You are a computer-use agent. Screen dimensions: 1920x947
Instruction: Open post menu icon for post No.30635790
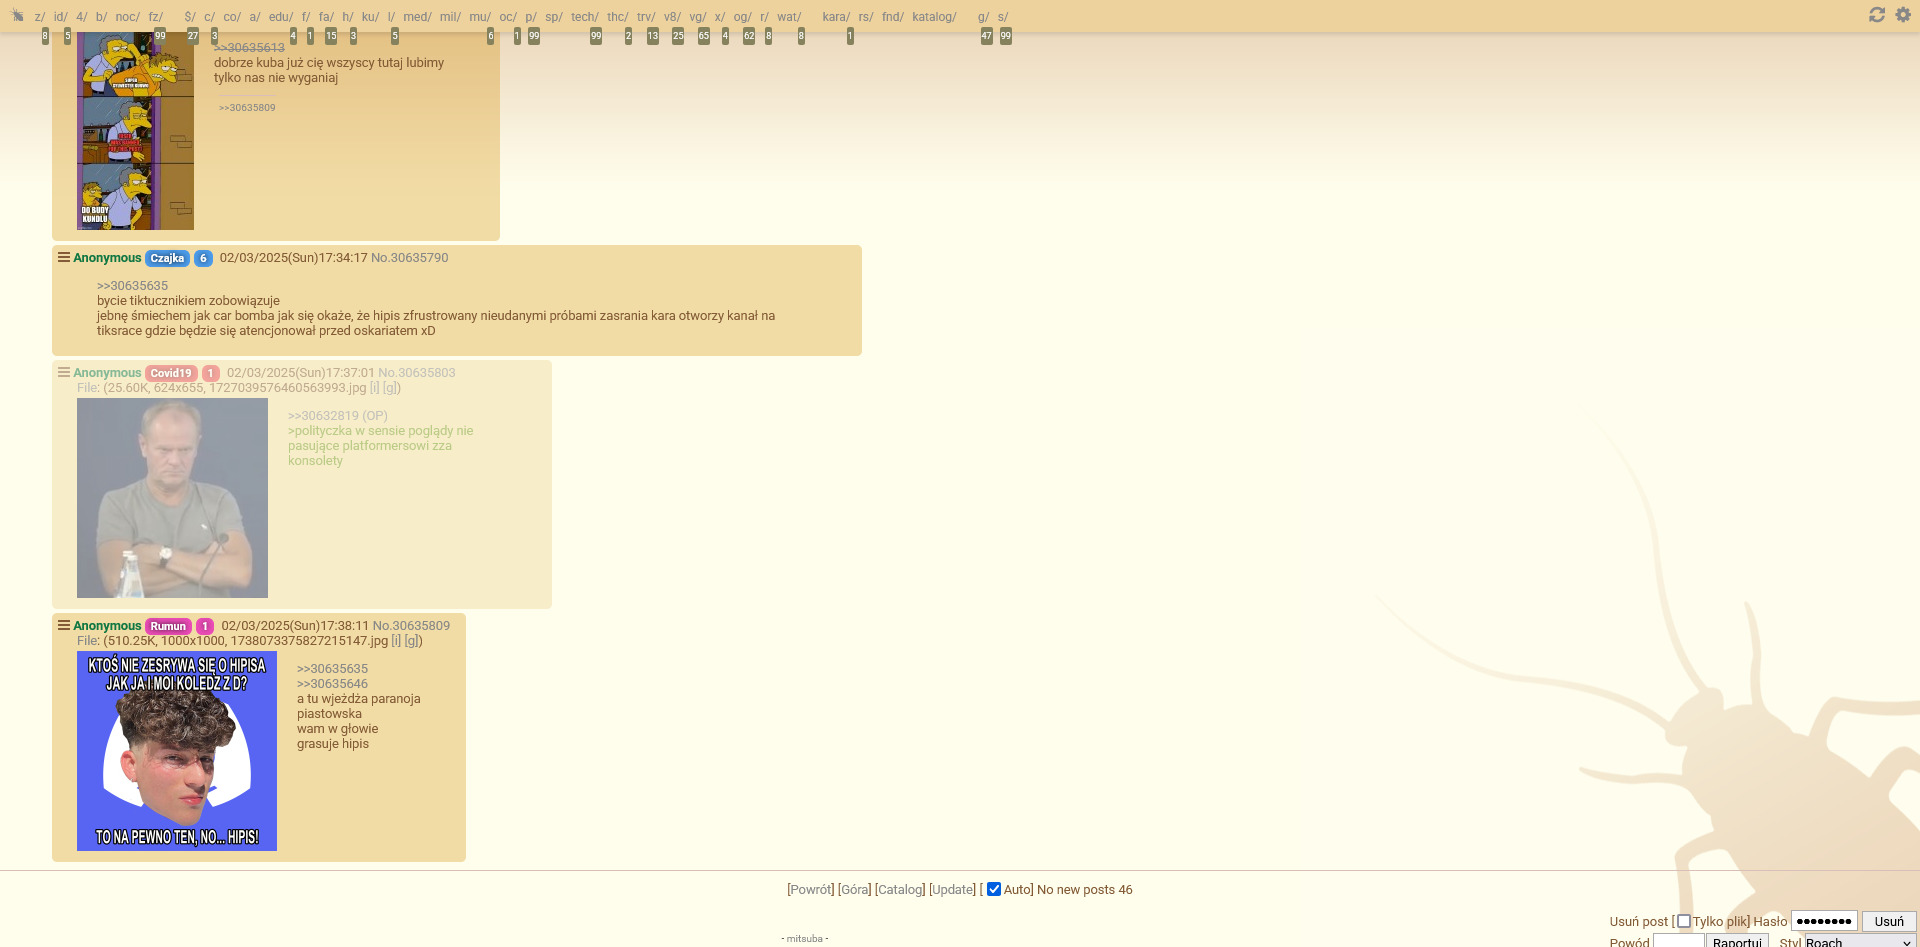[64, 257]
